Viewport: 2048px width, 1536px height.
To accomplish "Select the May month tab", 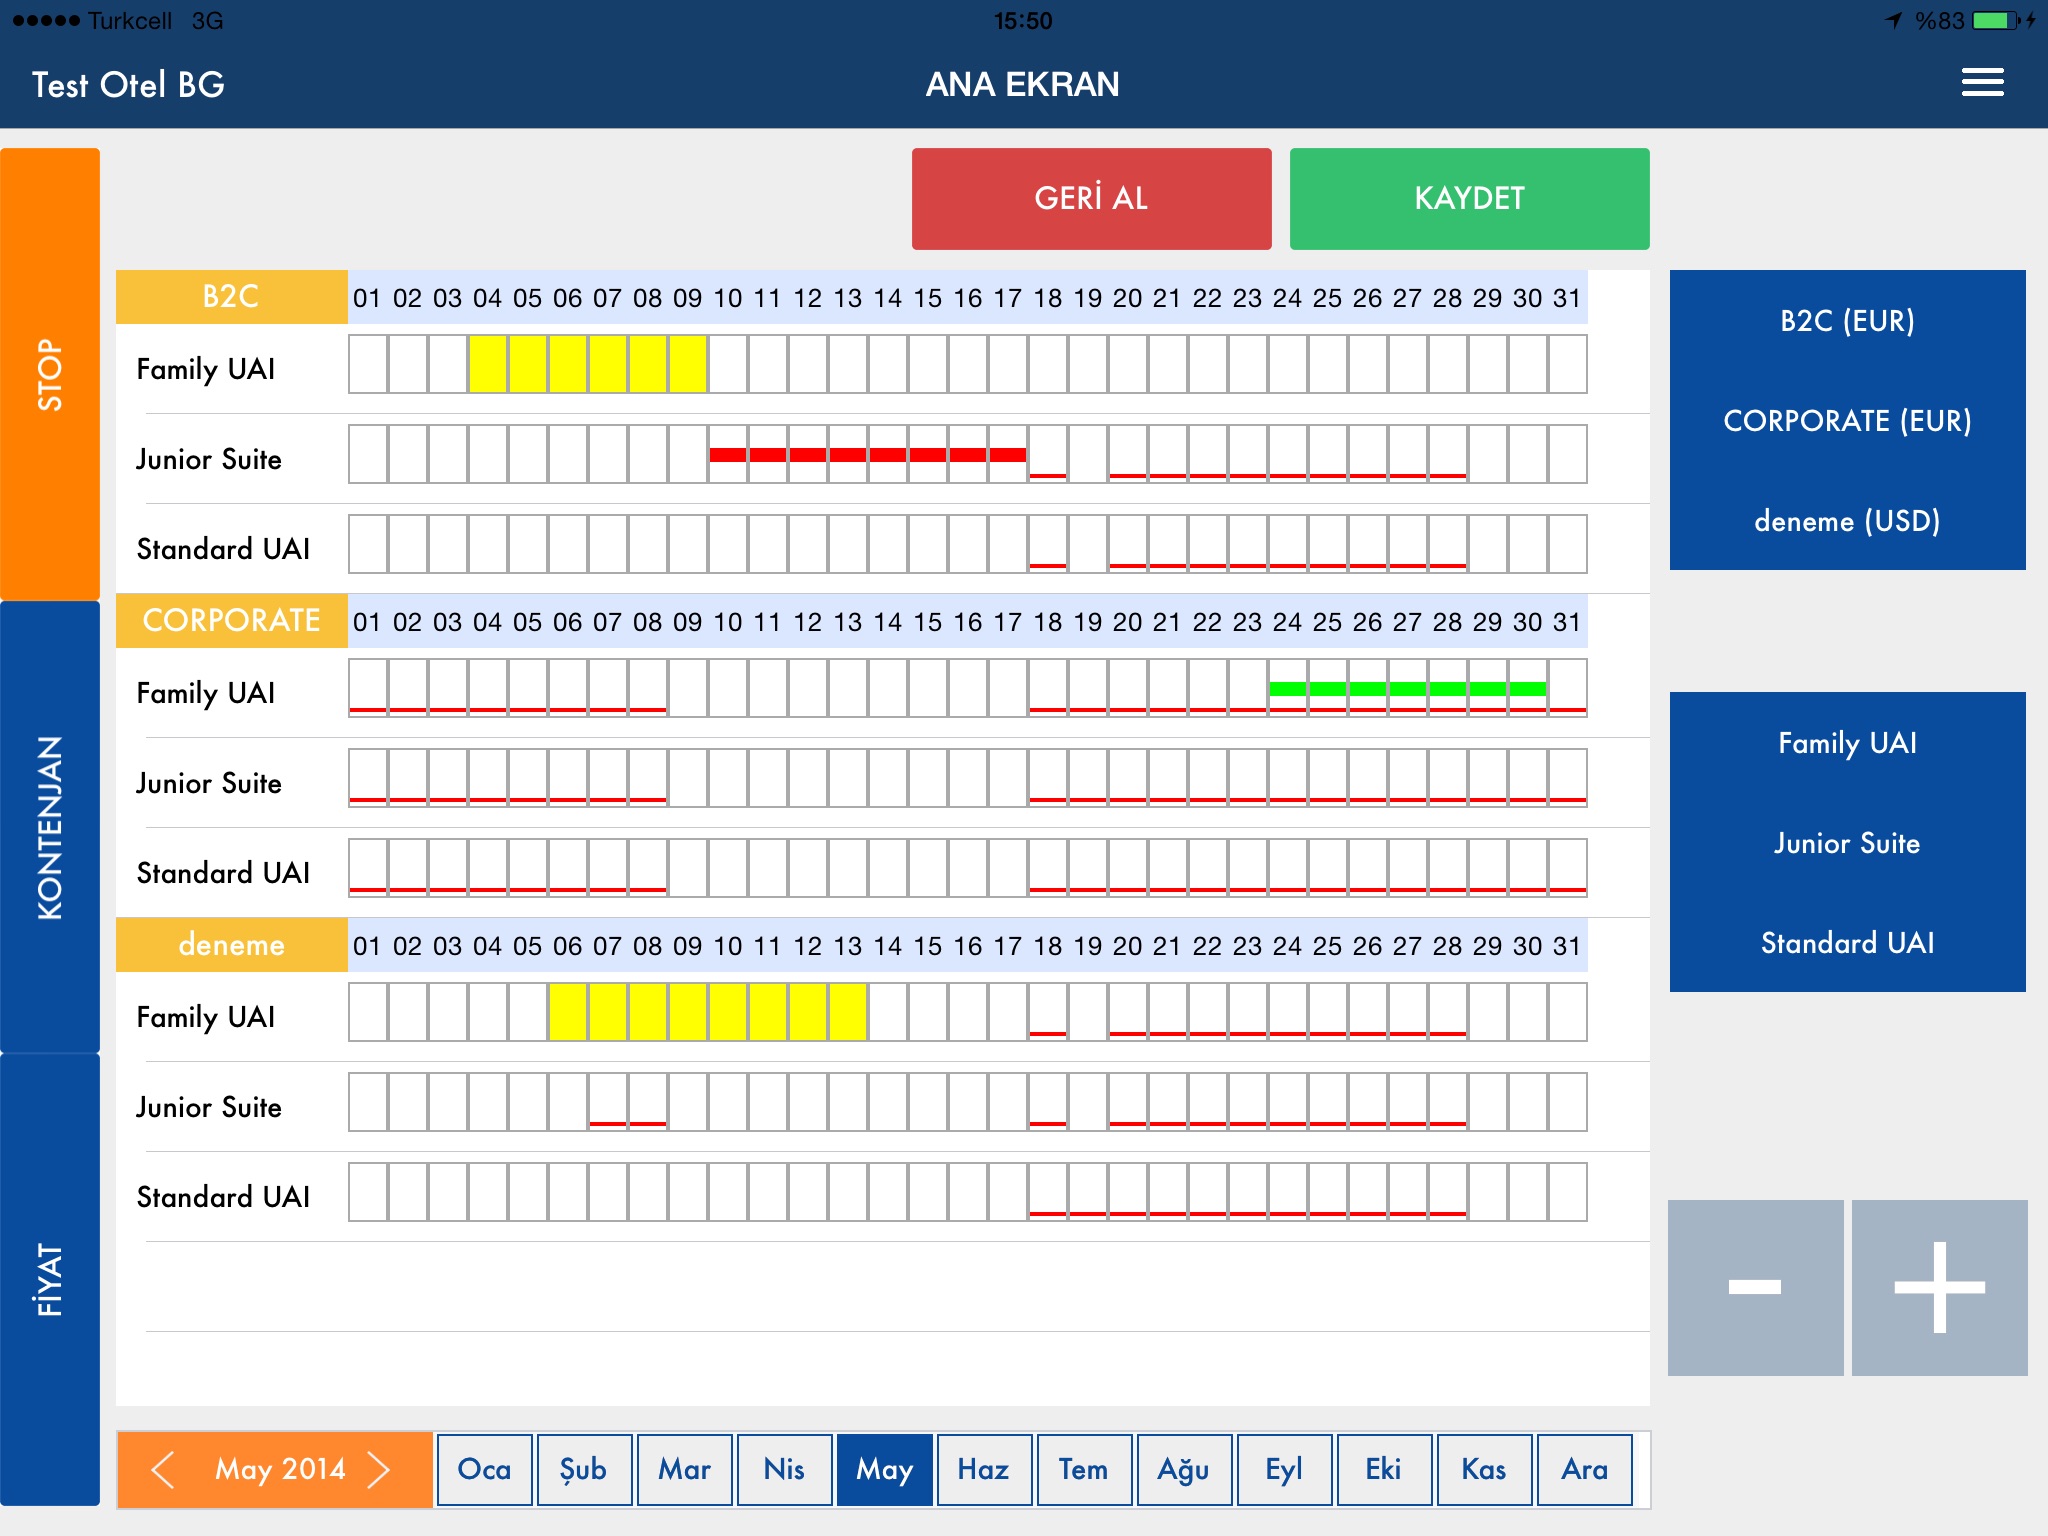I will pyautogui.click(x=884, y=1470).
